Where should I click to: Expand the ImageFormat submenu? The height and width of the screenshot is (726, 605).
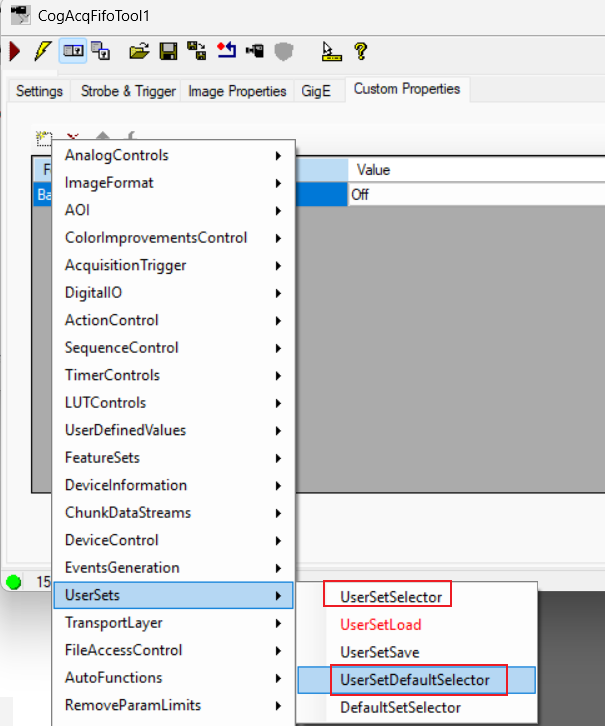(x=174, y=183)
